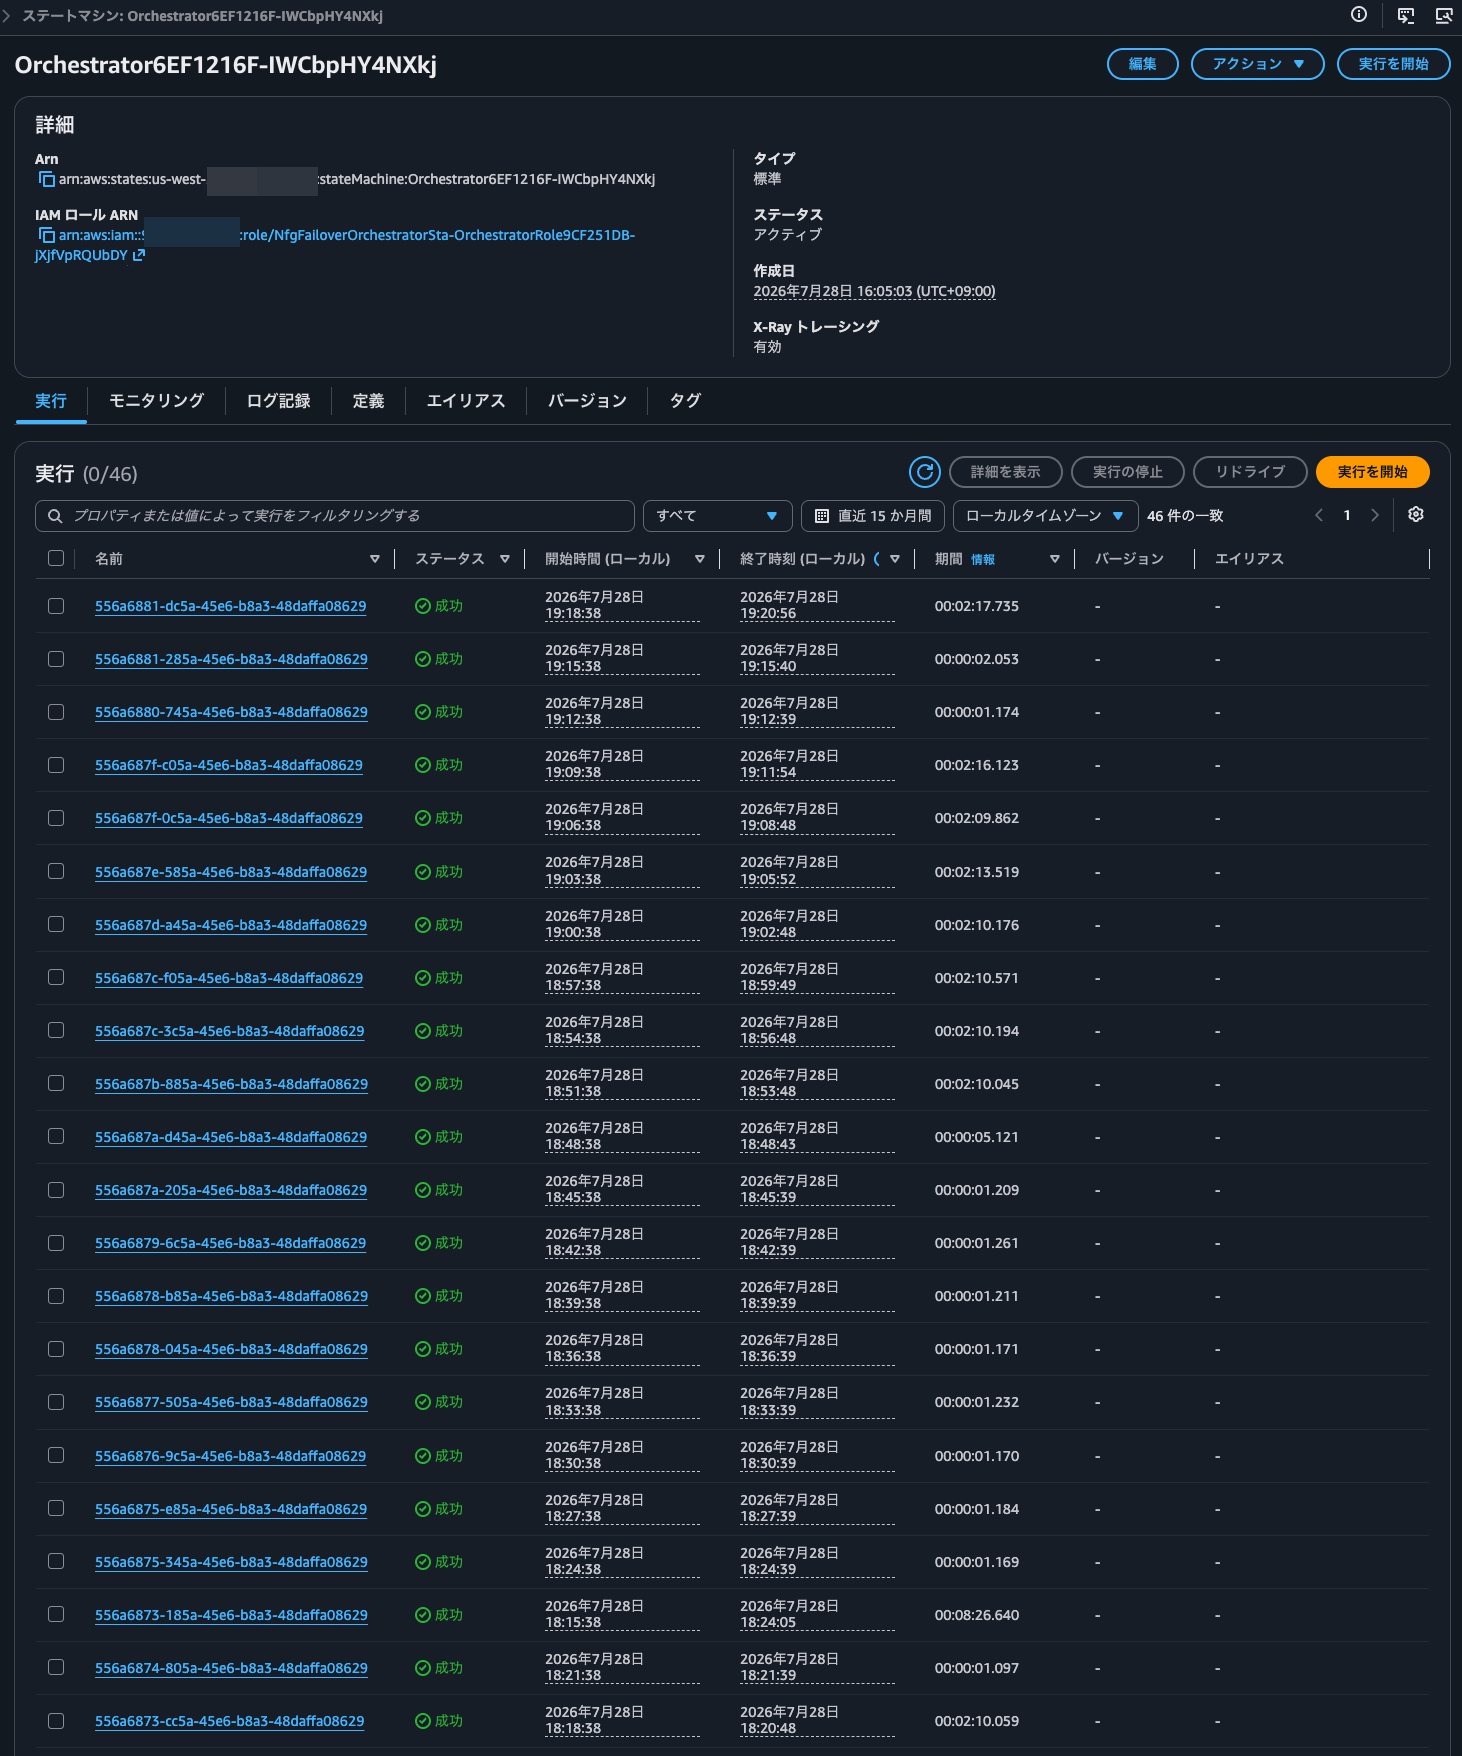1462x1756 pixels.
Task: Select checkbox for execution 556a6878-045a
Action: 56,1349
